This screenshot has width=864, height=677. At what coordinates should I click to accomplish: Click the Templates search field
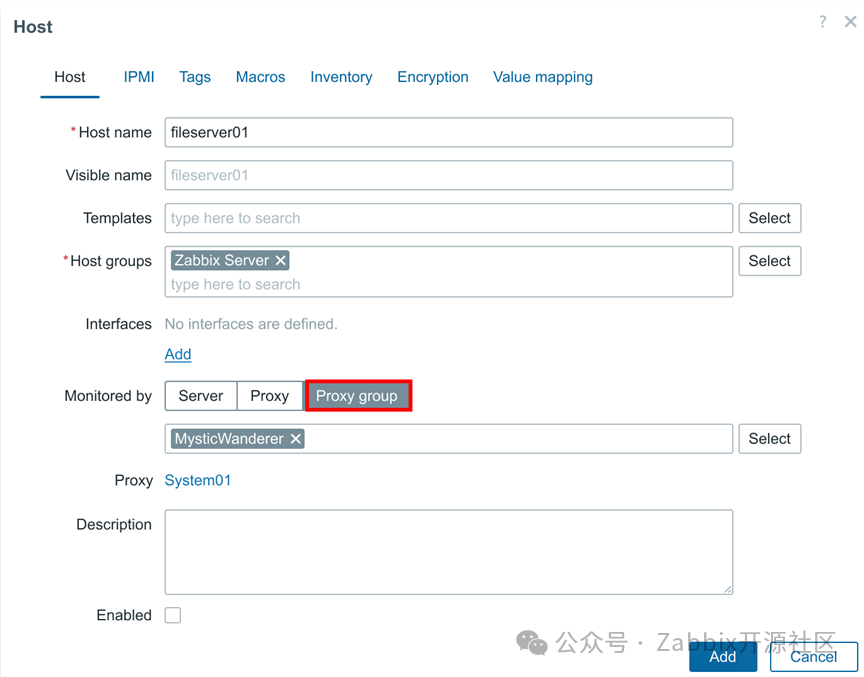pos(449,218)
